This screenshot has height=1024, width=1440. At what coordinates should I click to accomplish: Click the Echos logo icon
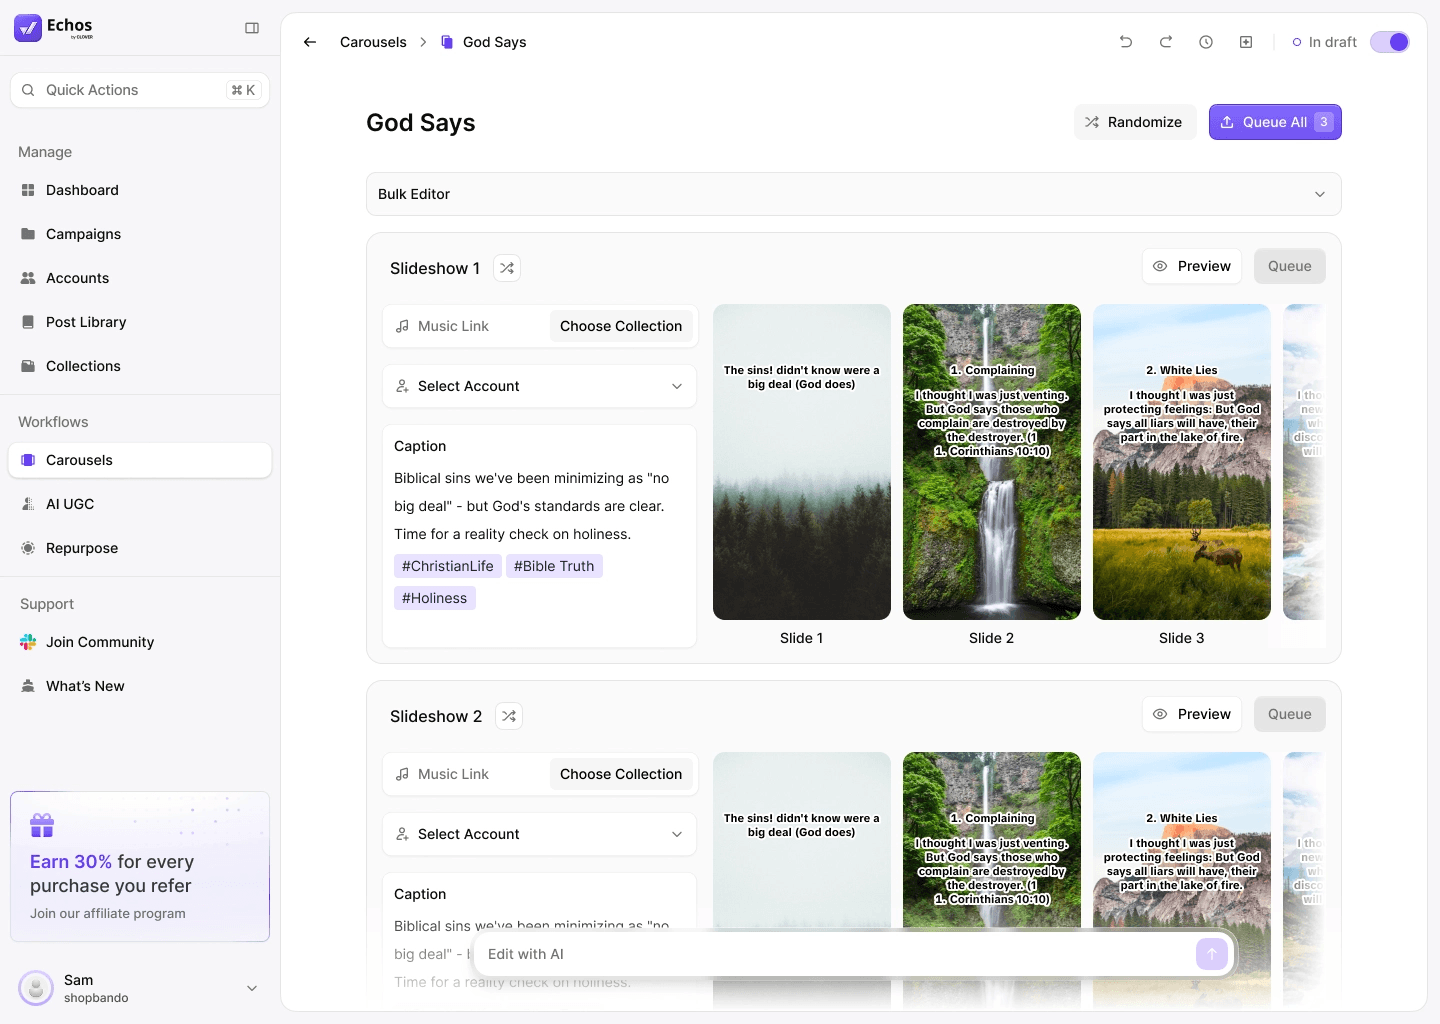28,28
